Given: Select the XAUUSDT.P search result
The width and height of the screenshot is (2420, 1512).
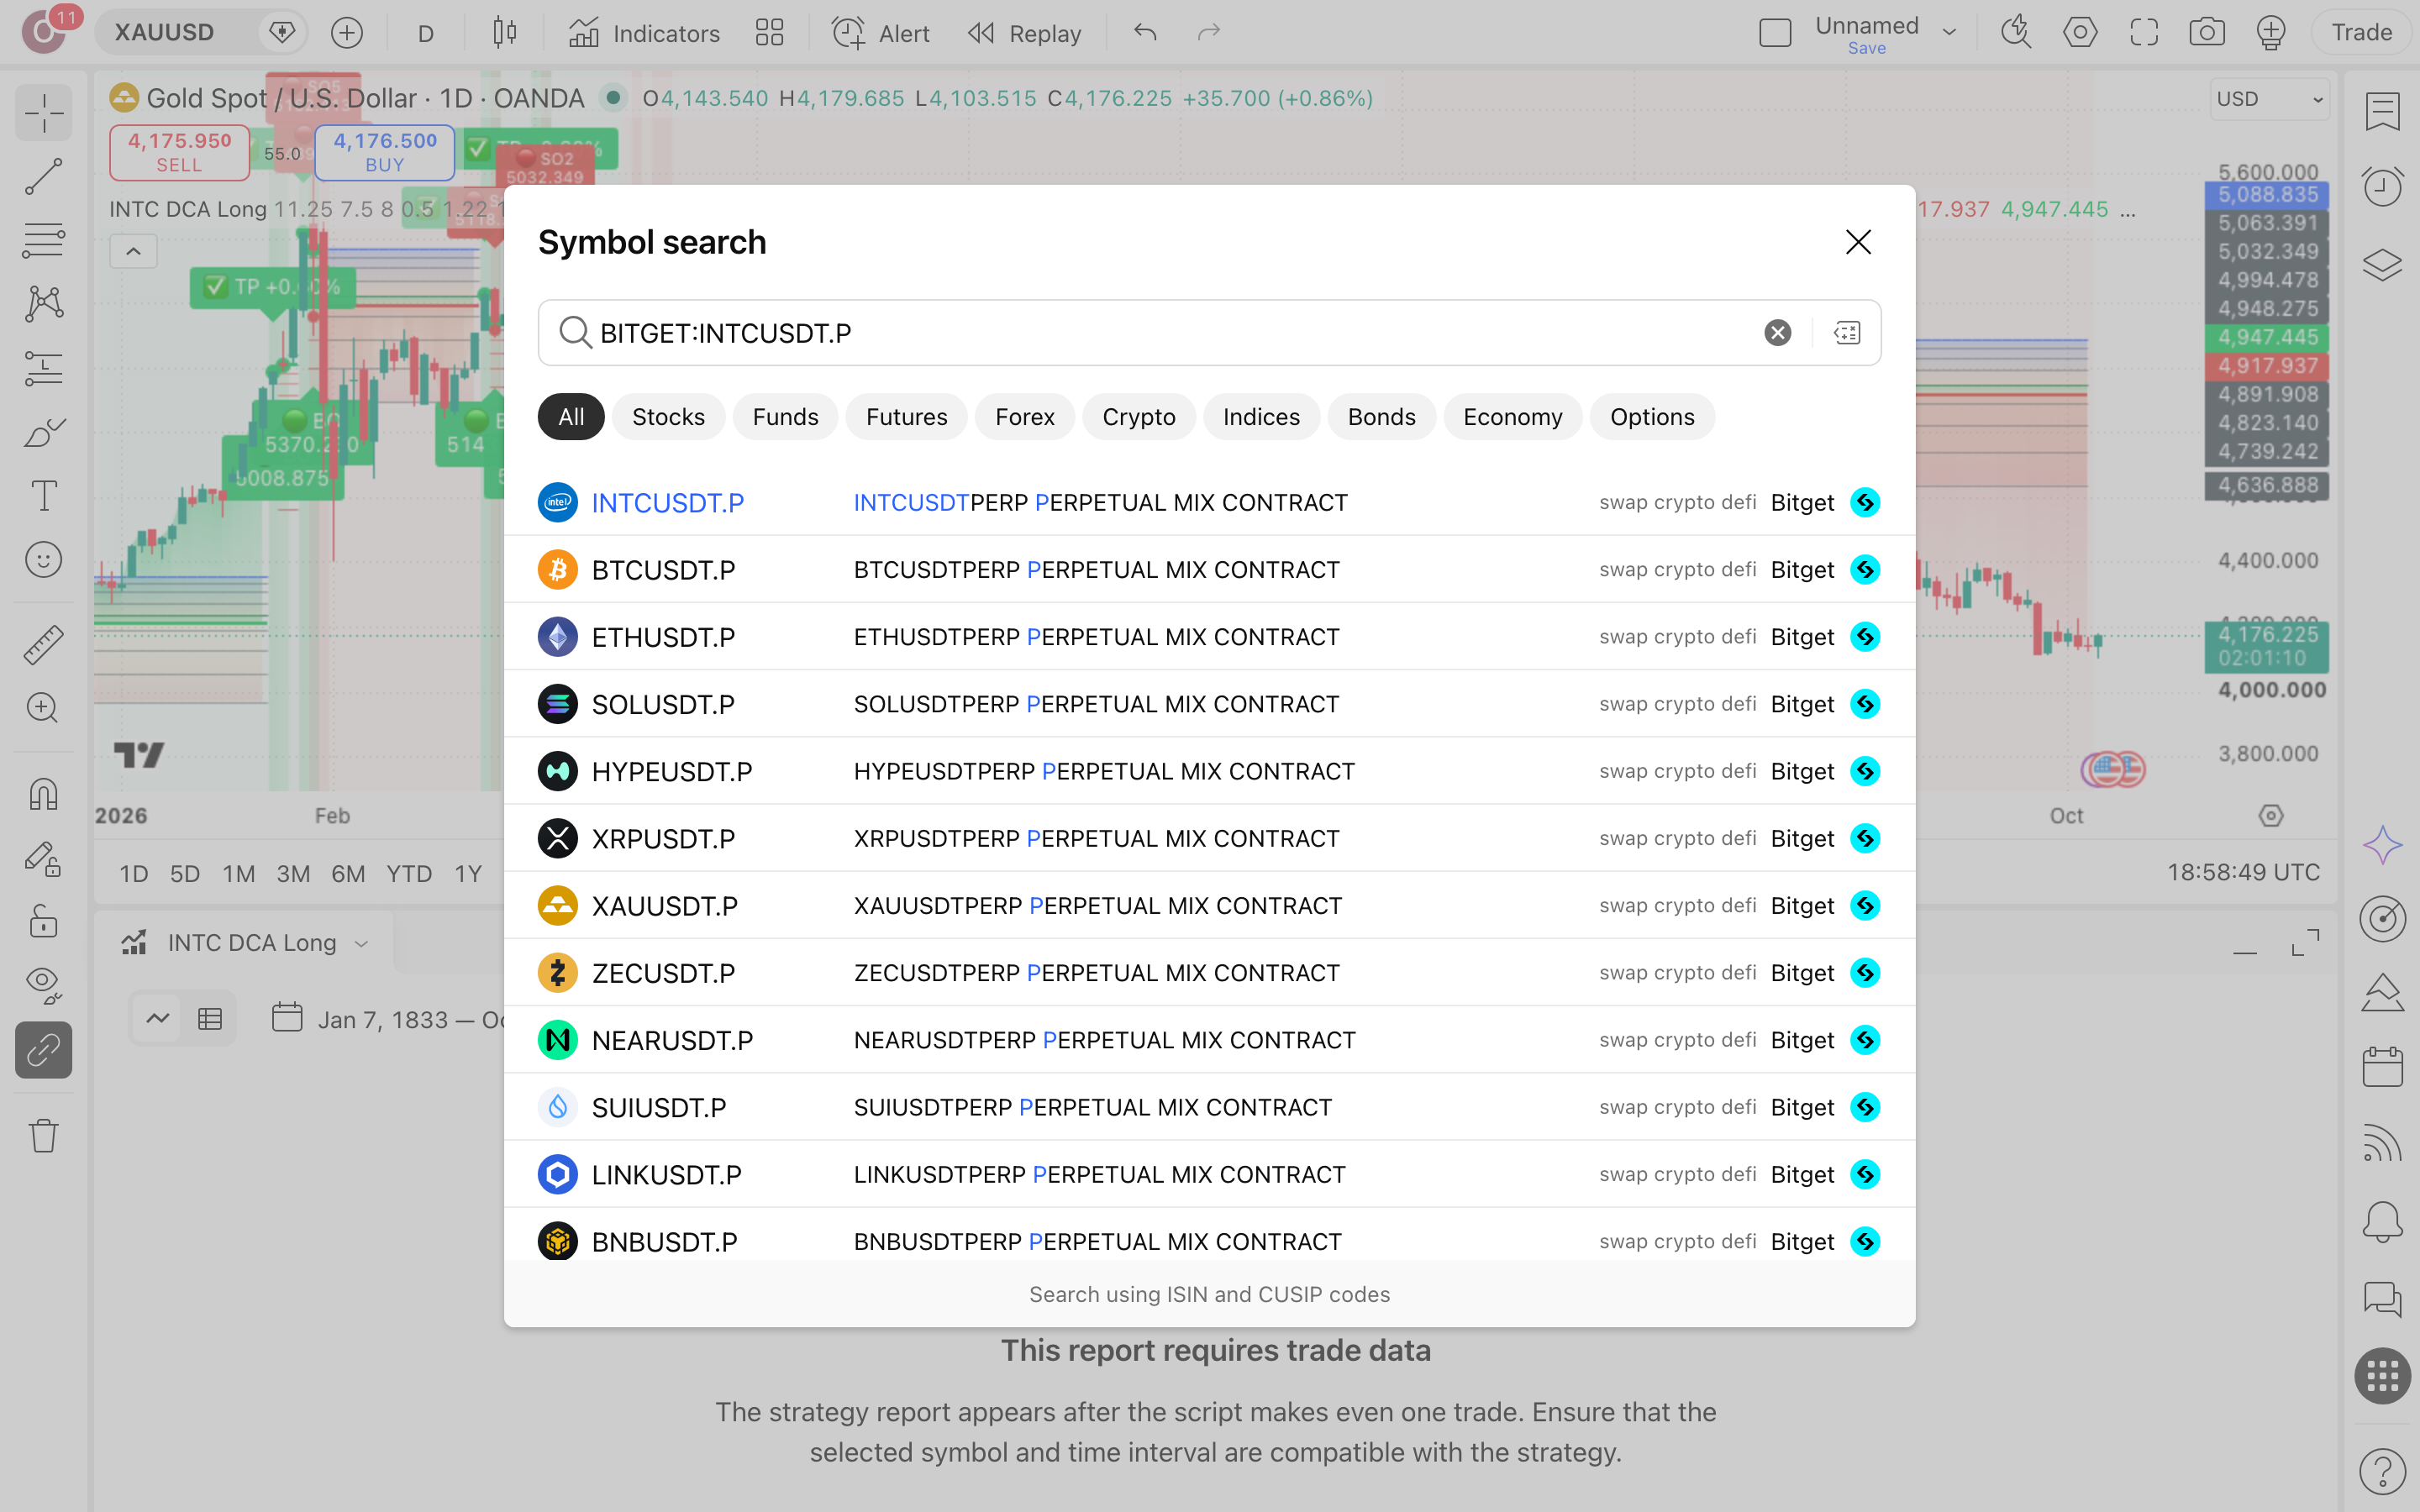Looking at the screenshot, I should (1209, 905).
